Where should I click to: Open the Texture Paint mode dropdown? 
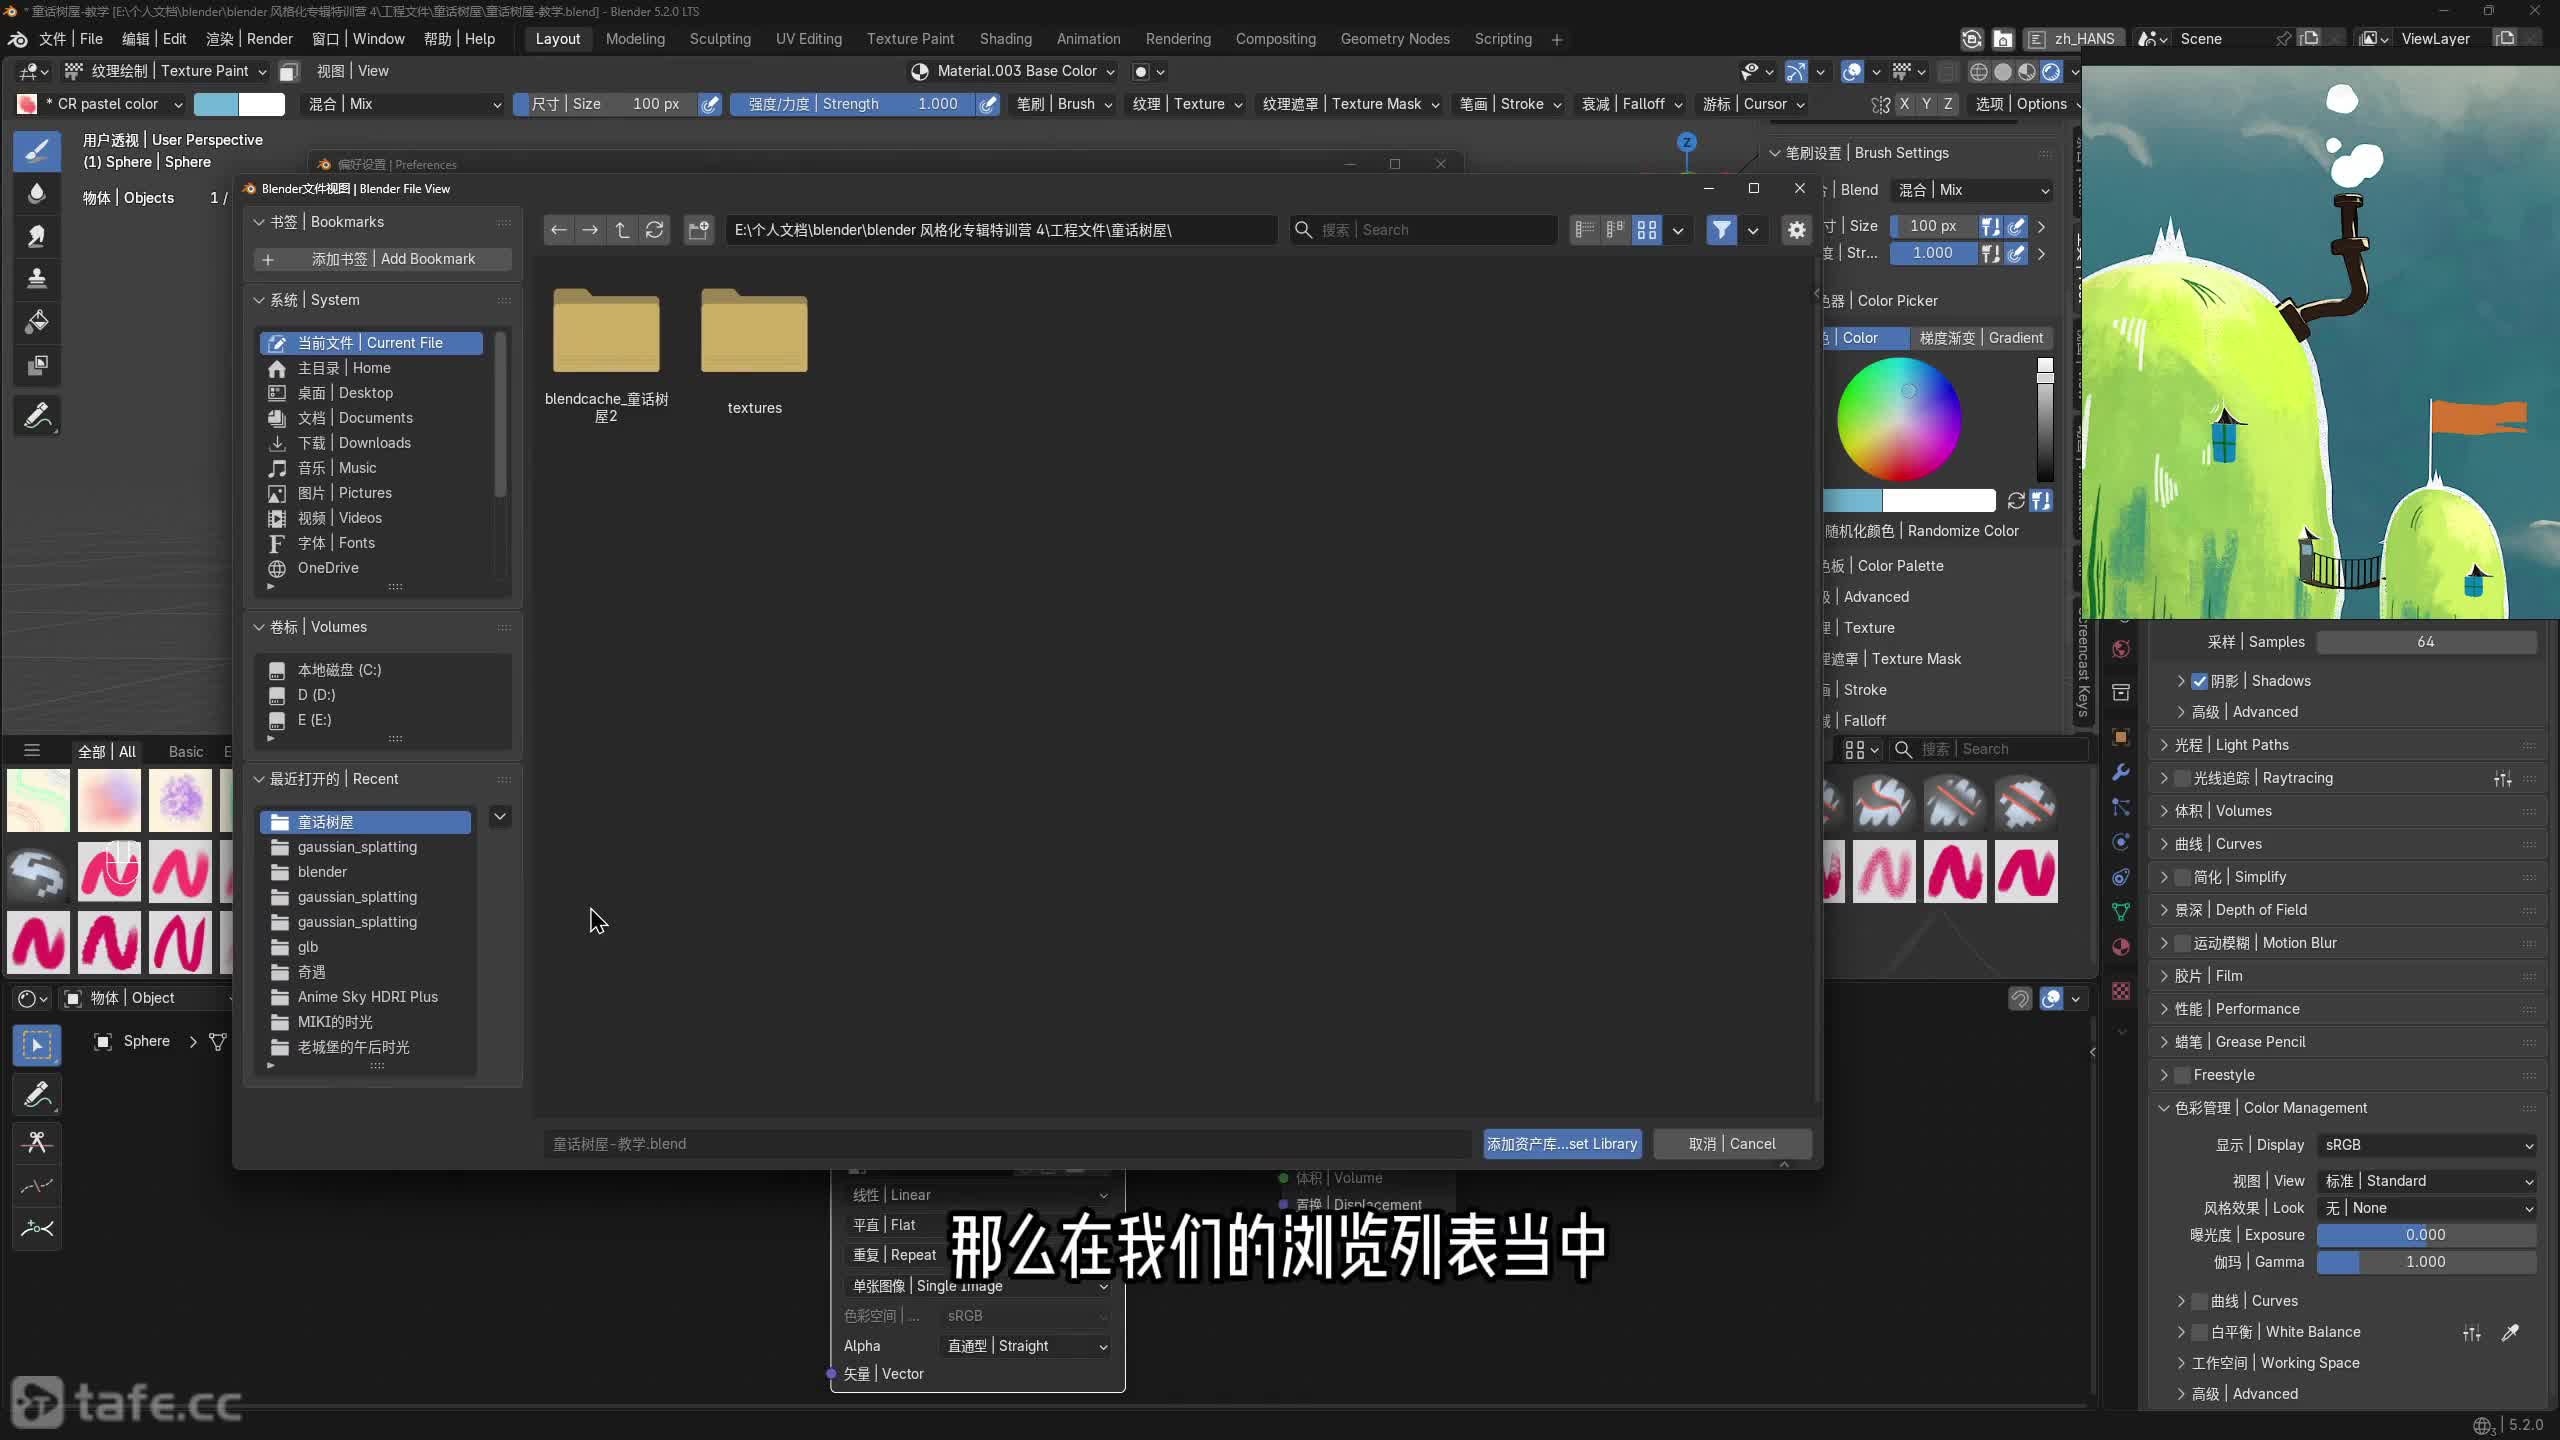point(166,71)
